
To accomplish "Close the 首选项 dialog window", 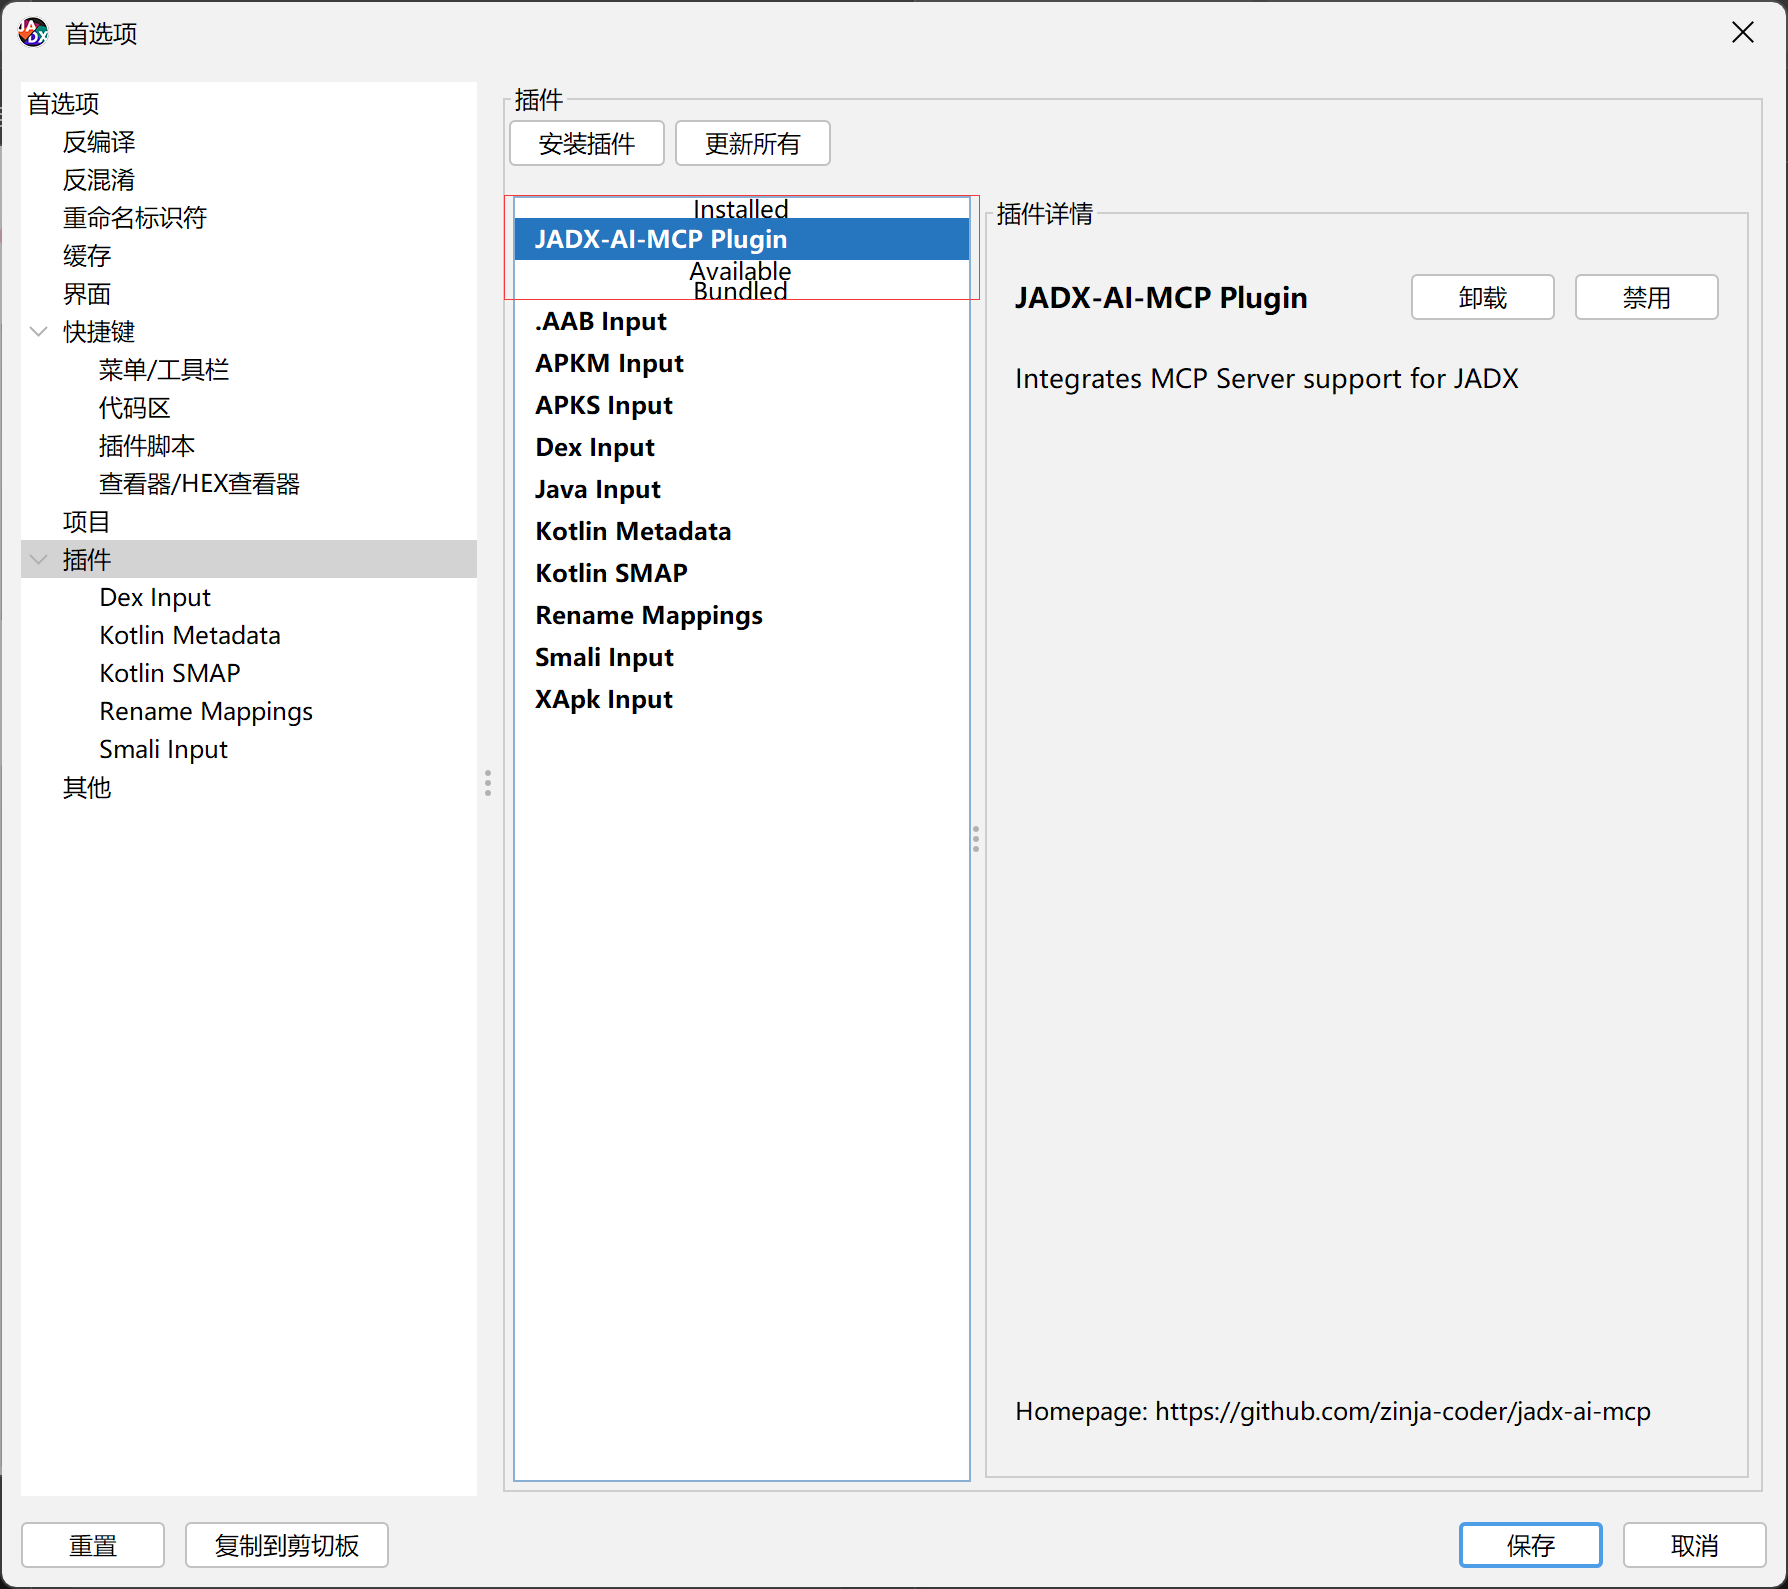I will 1743,33.
